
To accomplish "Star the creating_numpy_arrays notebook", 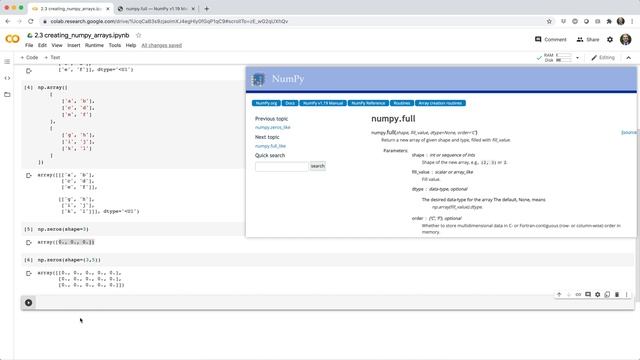I will click(138, 36).
